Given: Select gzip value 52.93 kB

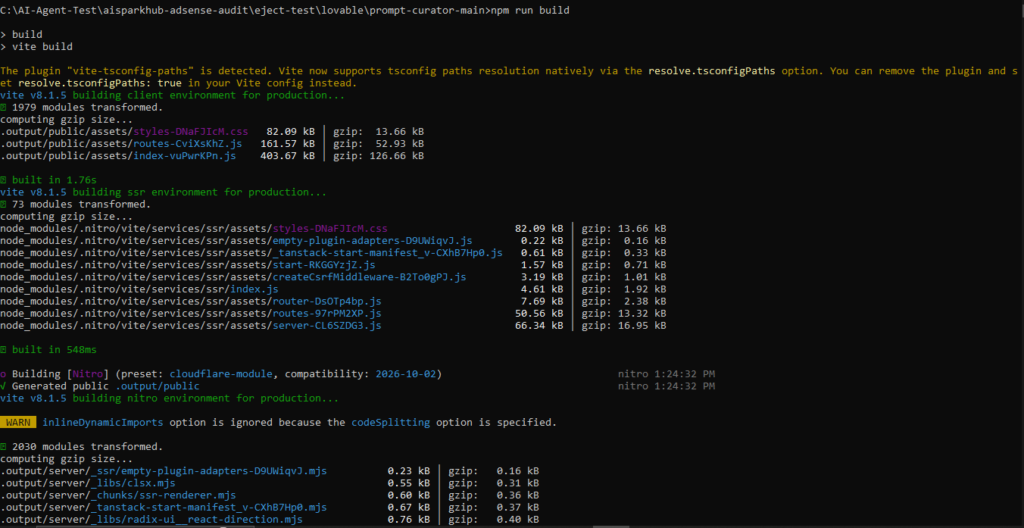Looking at the screenshot, I should (400, 144).
